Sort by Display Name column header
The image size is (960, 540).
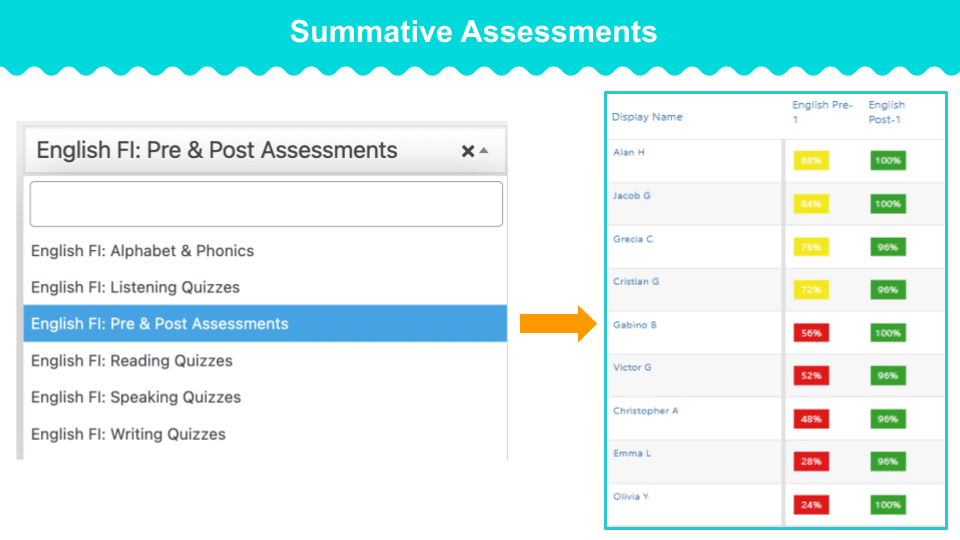coord(647,117)
